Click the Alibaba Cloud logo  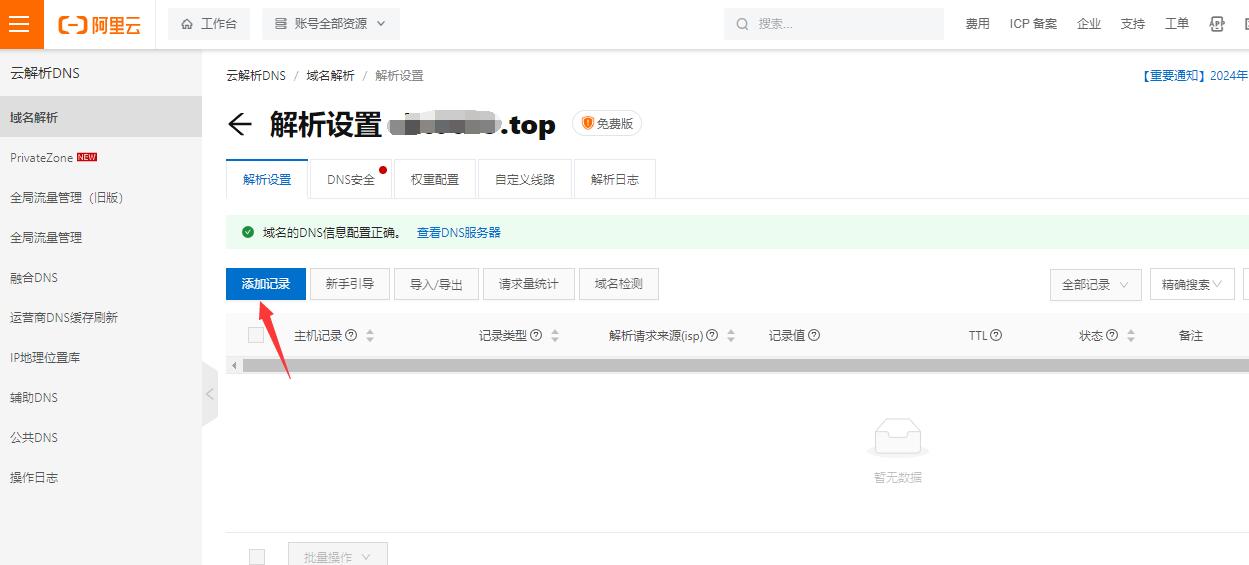[99, 25]
